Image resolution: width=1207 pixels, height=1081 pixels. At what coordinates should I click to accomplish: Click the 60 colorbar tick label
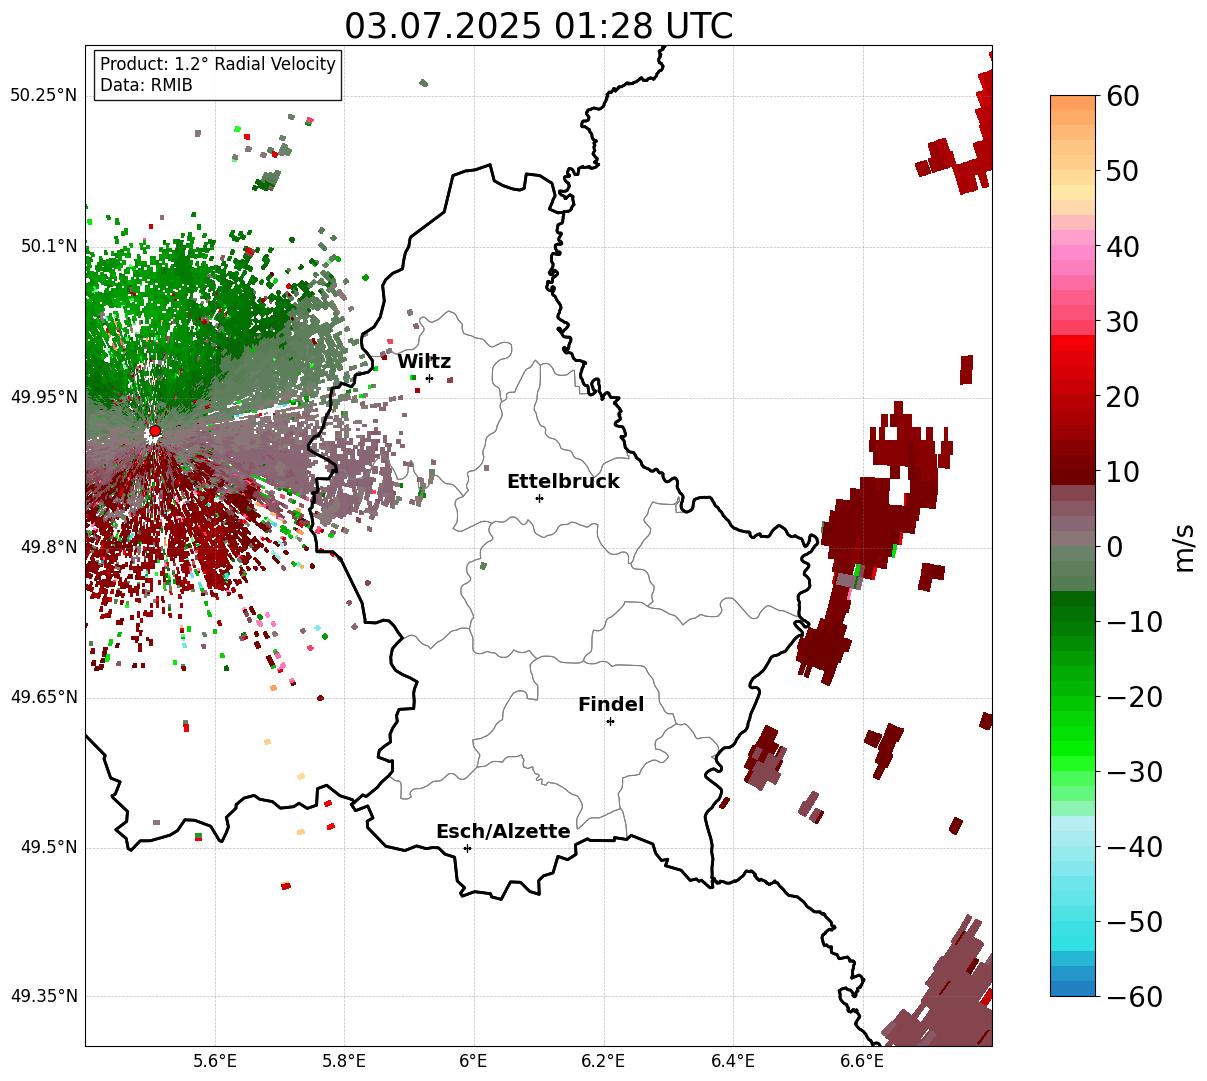click(1122, 96)
